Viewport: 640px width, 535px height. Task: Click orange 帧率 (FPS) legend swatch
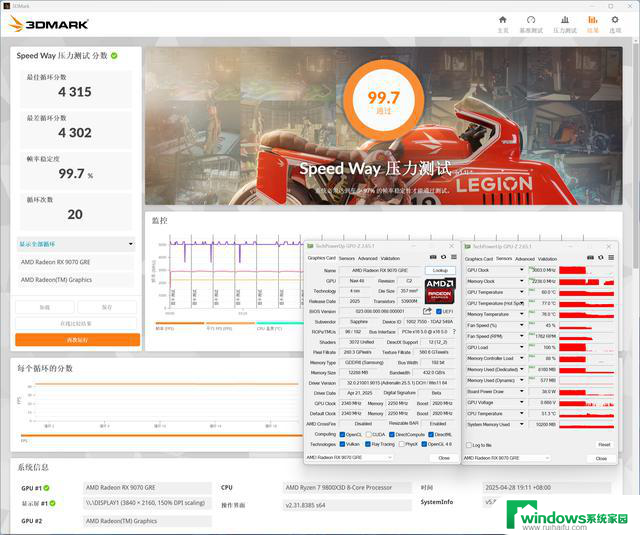(180, 323)
